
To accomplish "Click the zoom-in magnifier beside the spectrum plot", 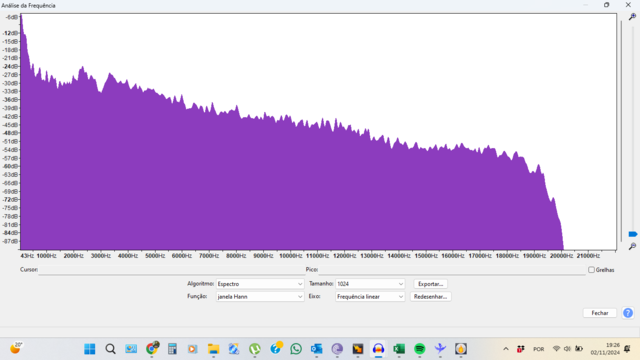I will [x=632, y=17].
